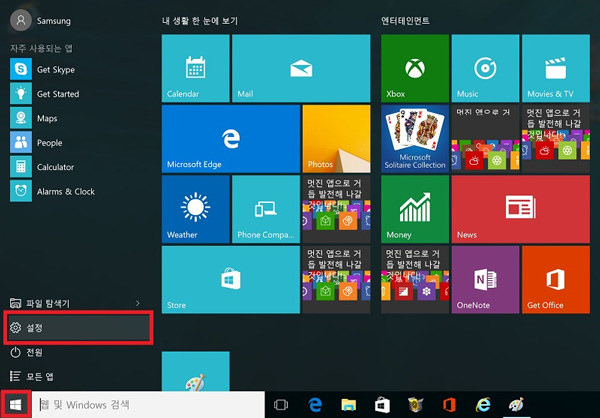Open the app promo tile beside Store
The width and height of the screenshot is (600, 418).
(336, 279)
